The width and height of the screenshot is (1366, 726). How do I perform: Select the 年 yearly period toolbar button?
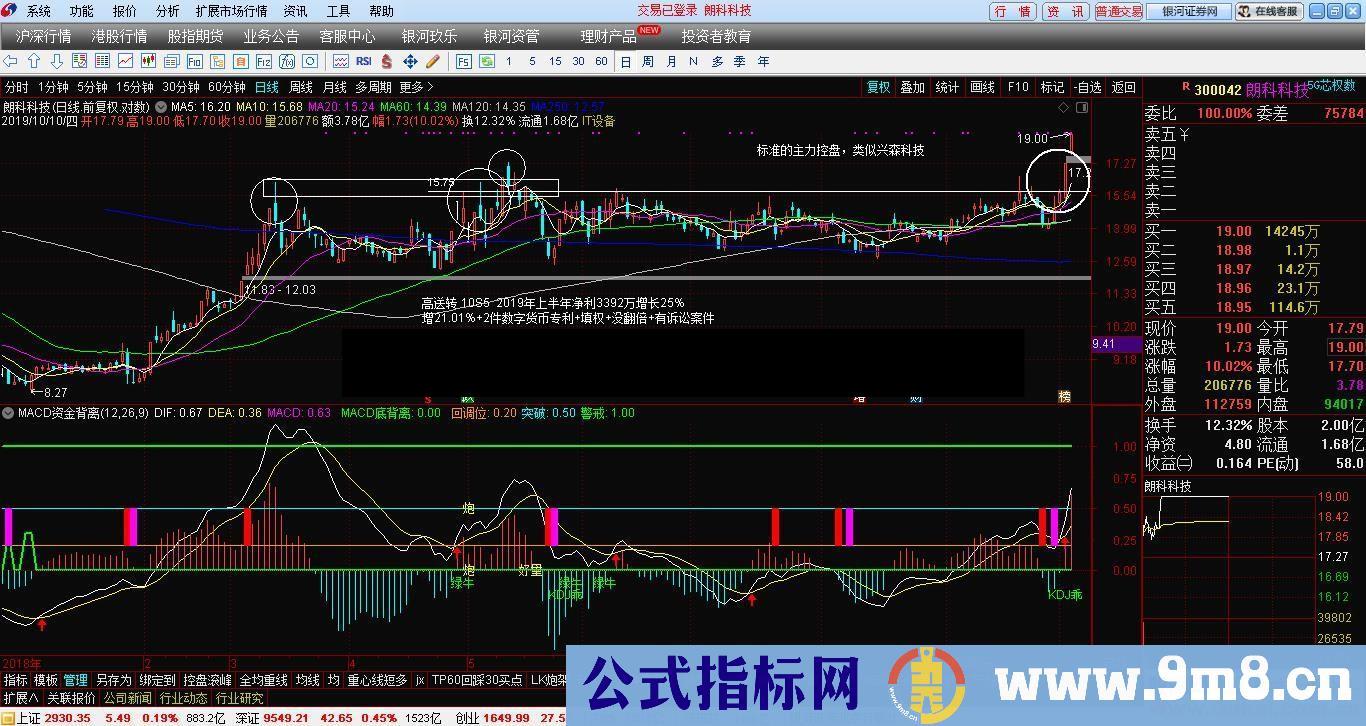[x=764, y=61]
